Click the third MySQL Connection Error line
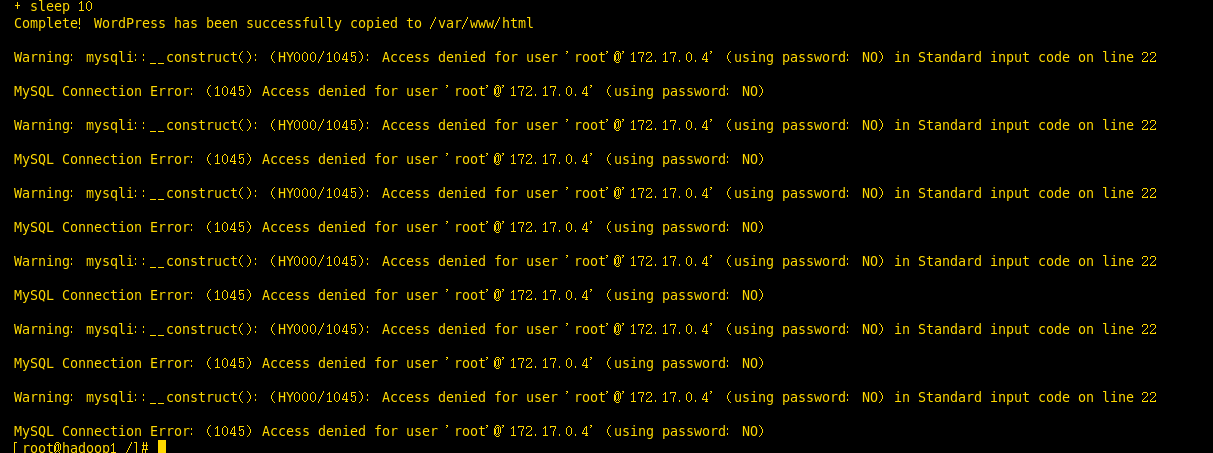 click(x=389, y=228)
